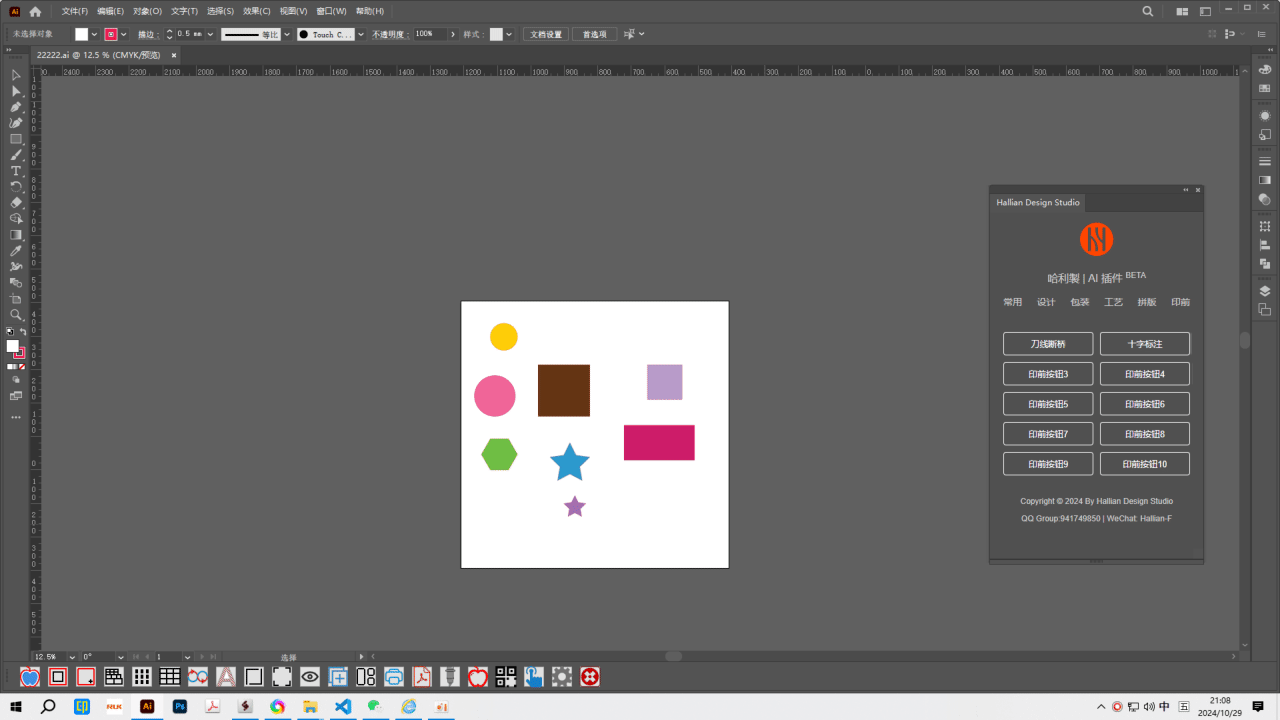Open the stroke weight dropdown

pos(210,34)
